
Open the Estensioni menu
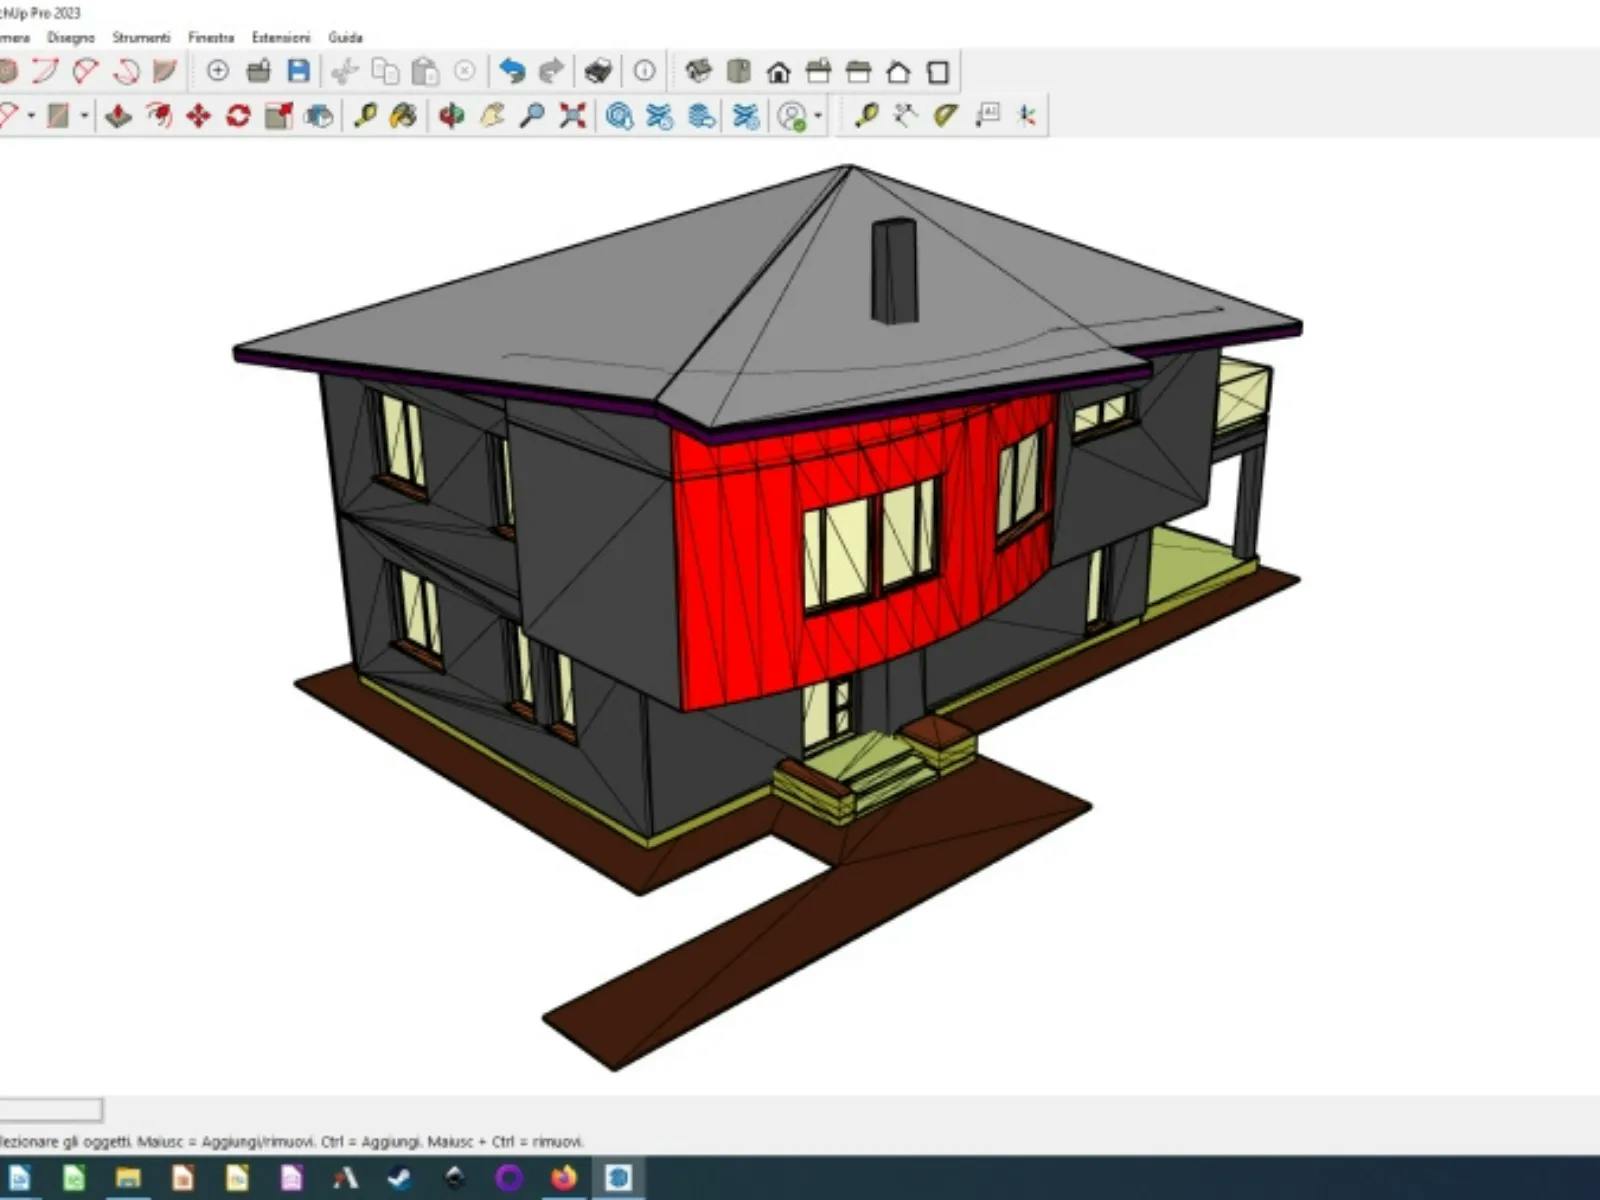click(x=280, y=37)
